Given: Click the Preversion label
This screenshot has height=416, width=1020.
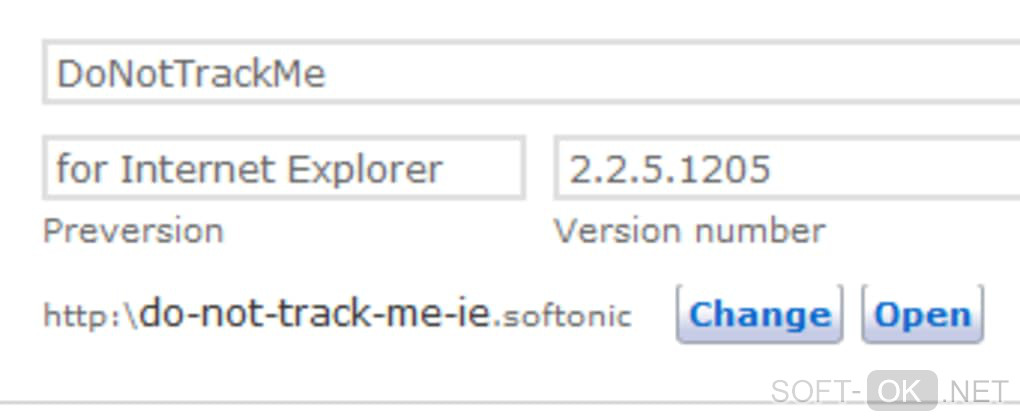Looking at the screenshot, I should pos(133,231).
